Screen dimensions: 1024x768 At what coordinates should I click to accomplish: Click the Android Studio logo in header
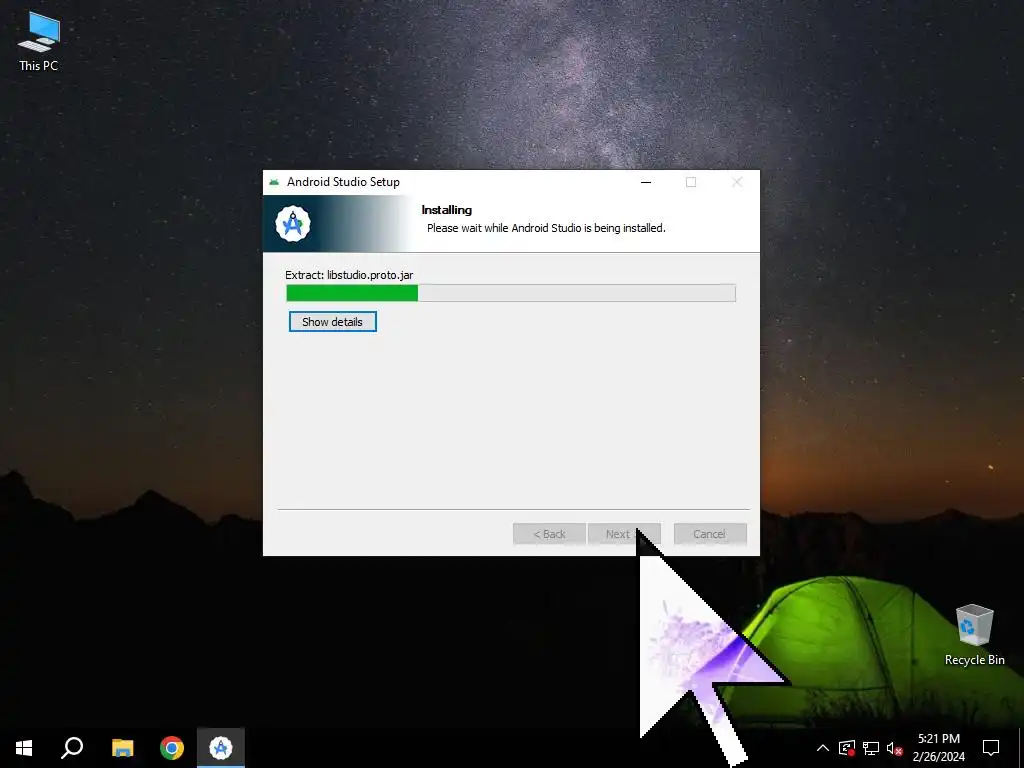[x=293, y=223]
